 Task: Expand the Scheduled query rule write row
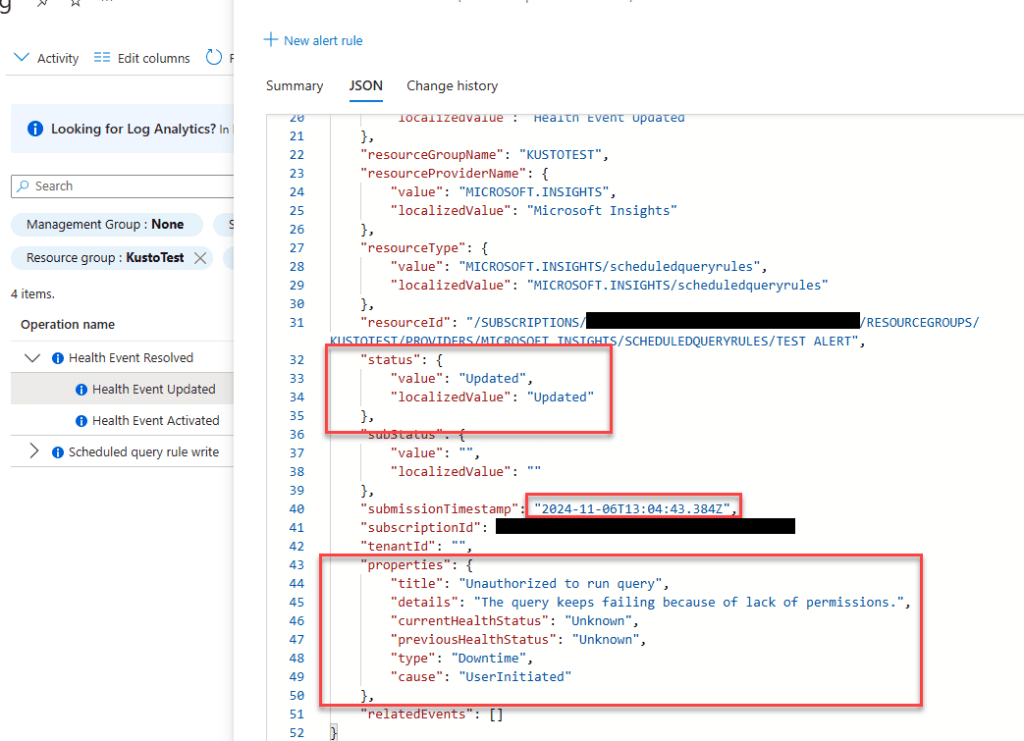(33, 452)
